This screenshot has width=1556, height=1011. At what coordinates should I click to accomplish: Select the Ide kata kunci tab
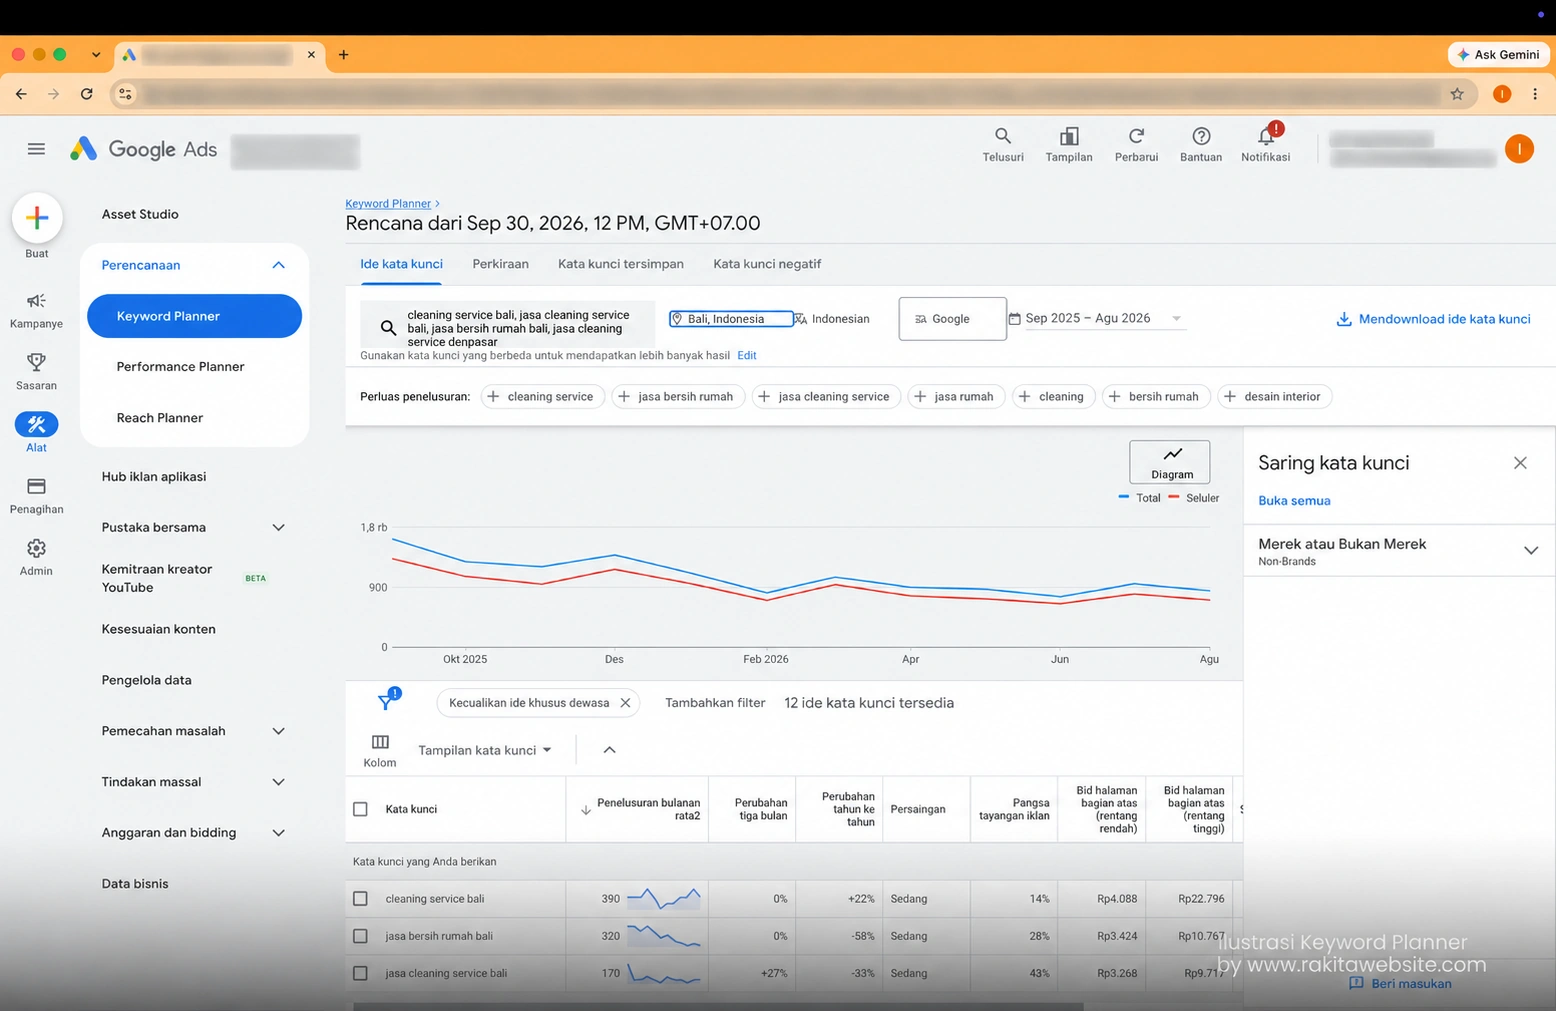pyautogui.click(x=401, y=264)
